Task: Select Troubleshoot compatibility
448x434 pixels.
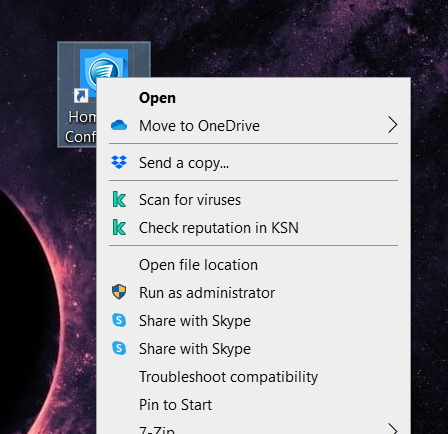Action: (x=254, y=377)
